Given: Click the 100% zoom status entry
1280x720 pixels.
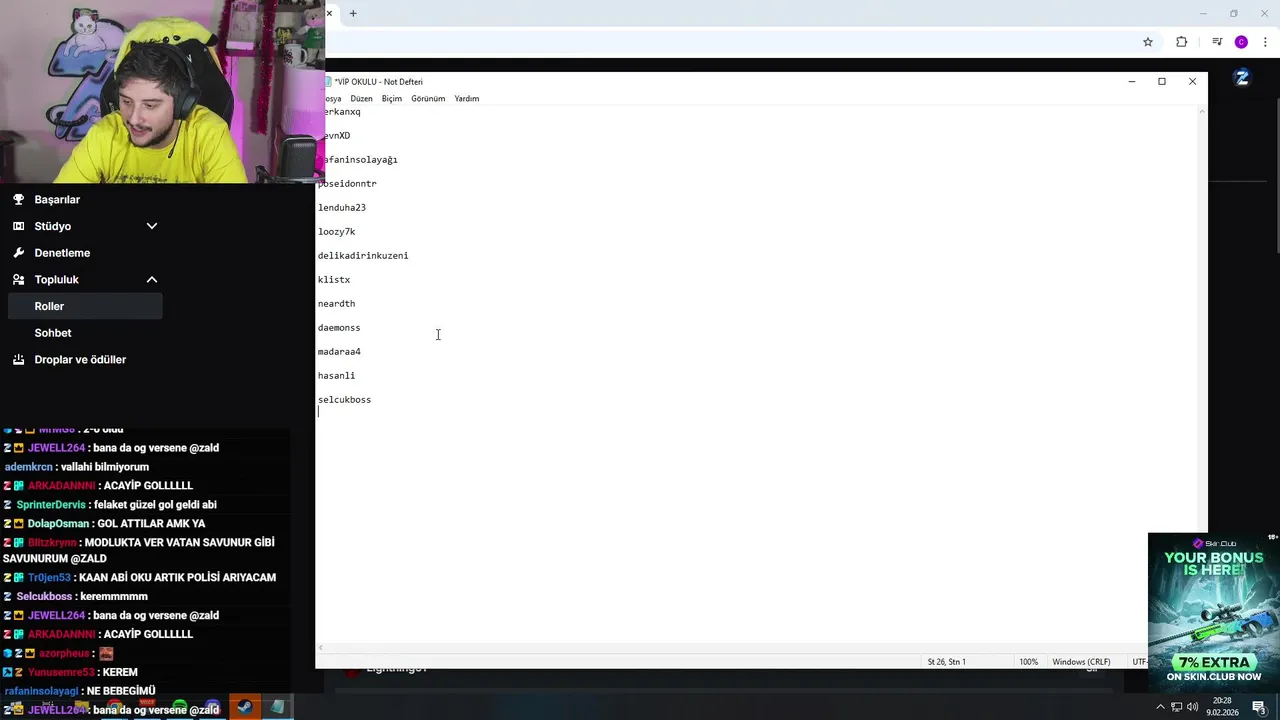Looking at the screenshot, I should point(1028,662).
